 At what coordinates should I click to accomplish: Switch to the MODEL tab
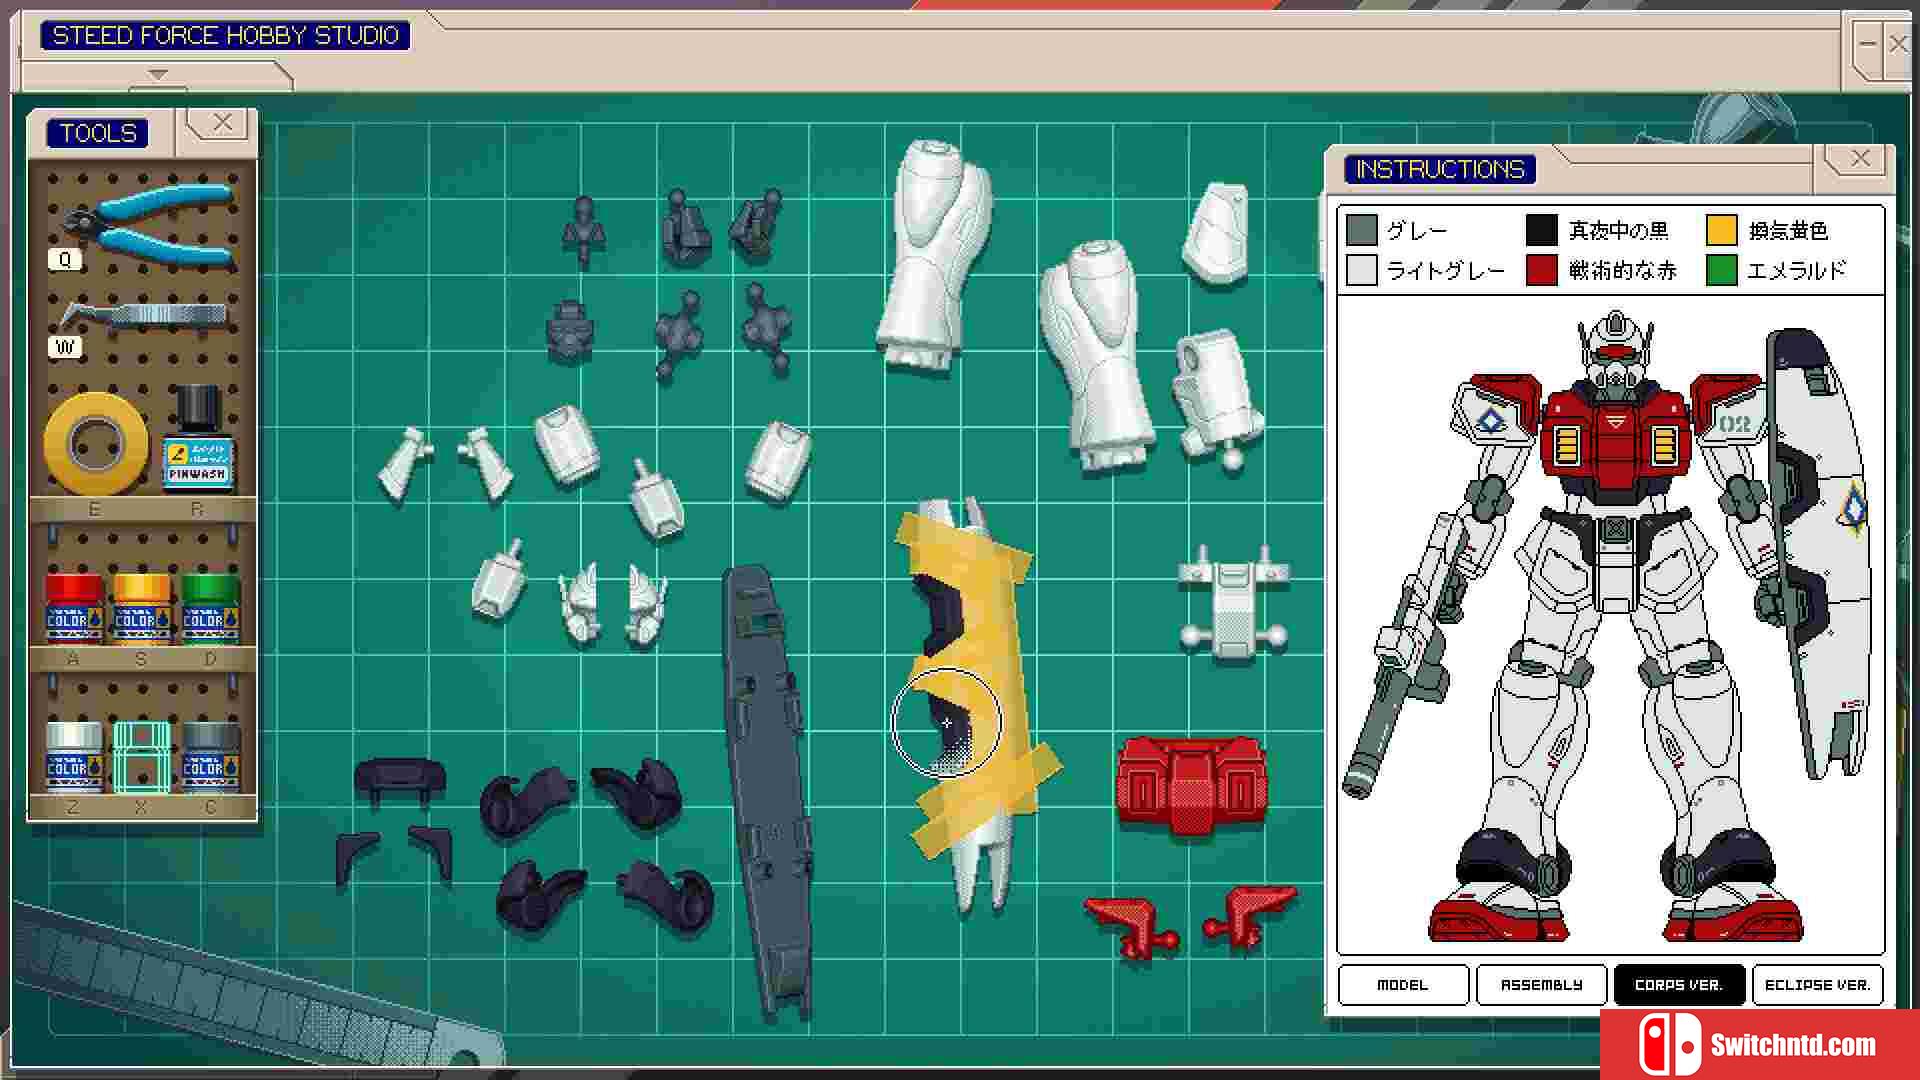1402,985
